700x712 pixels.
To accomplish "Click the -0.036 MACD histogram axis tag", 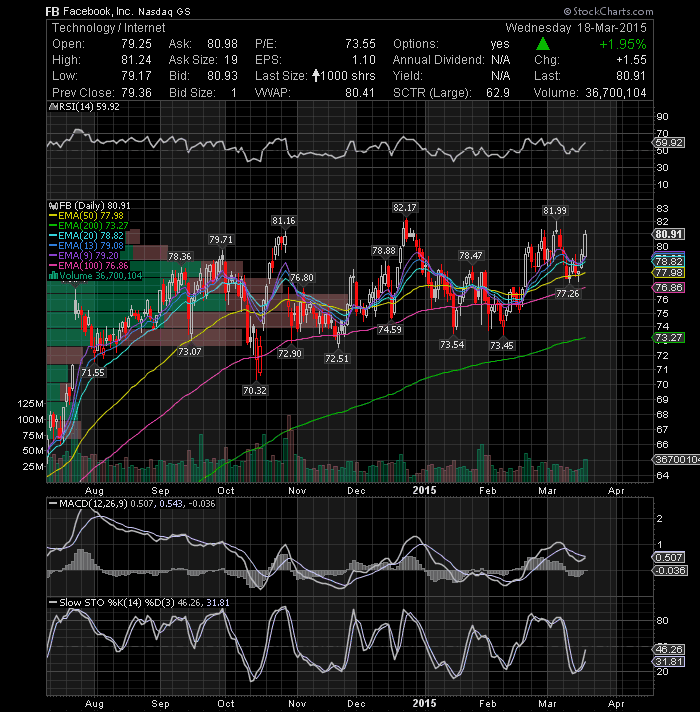I will pyautogui.click(x=670, y=570).
